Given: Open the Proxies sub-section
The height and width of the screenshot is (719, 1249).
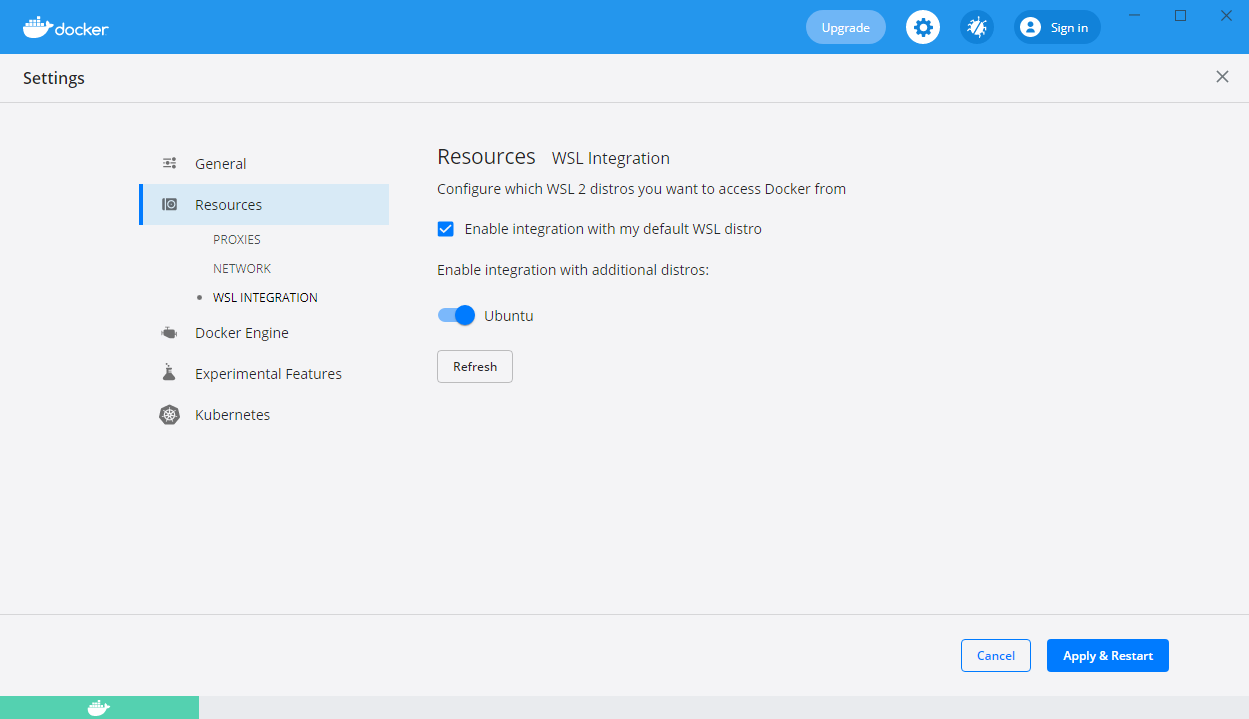Looking at the screenshot, I should [x=237, y=239].
